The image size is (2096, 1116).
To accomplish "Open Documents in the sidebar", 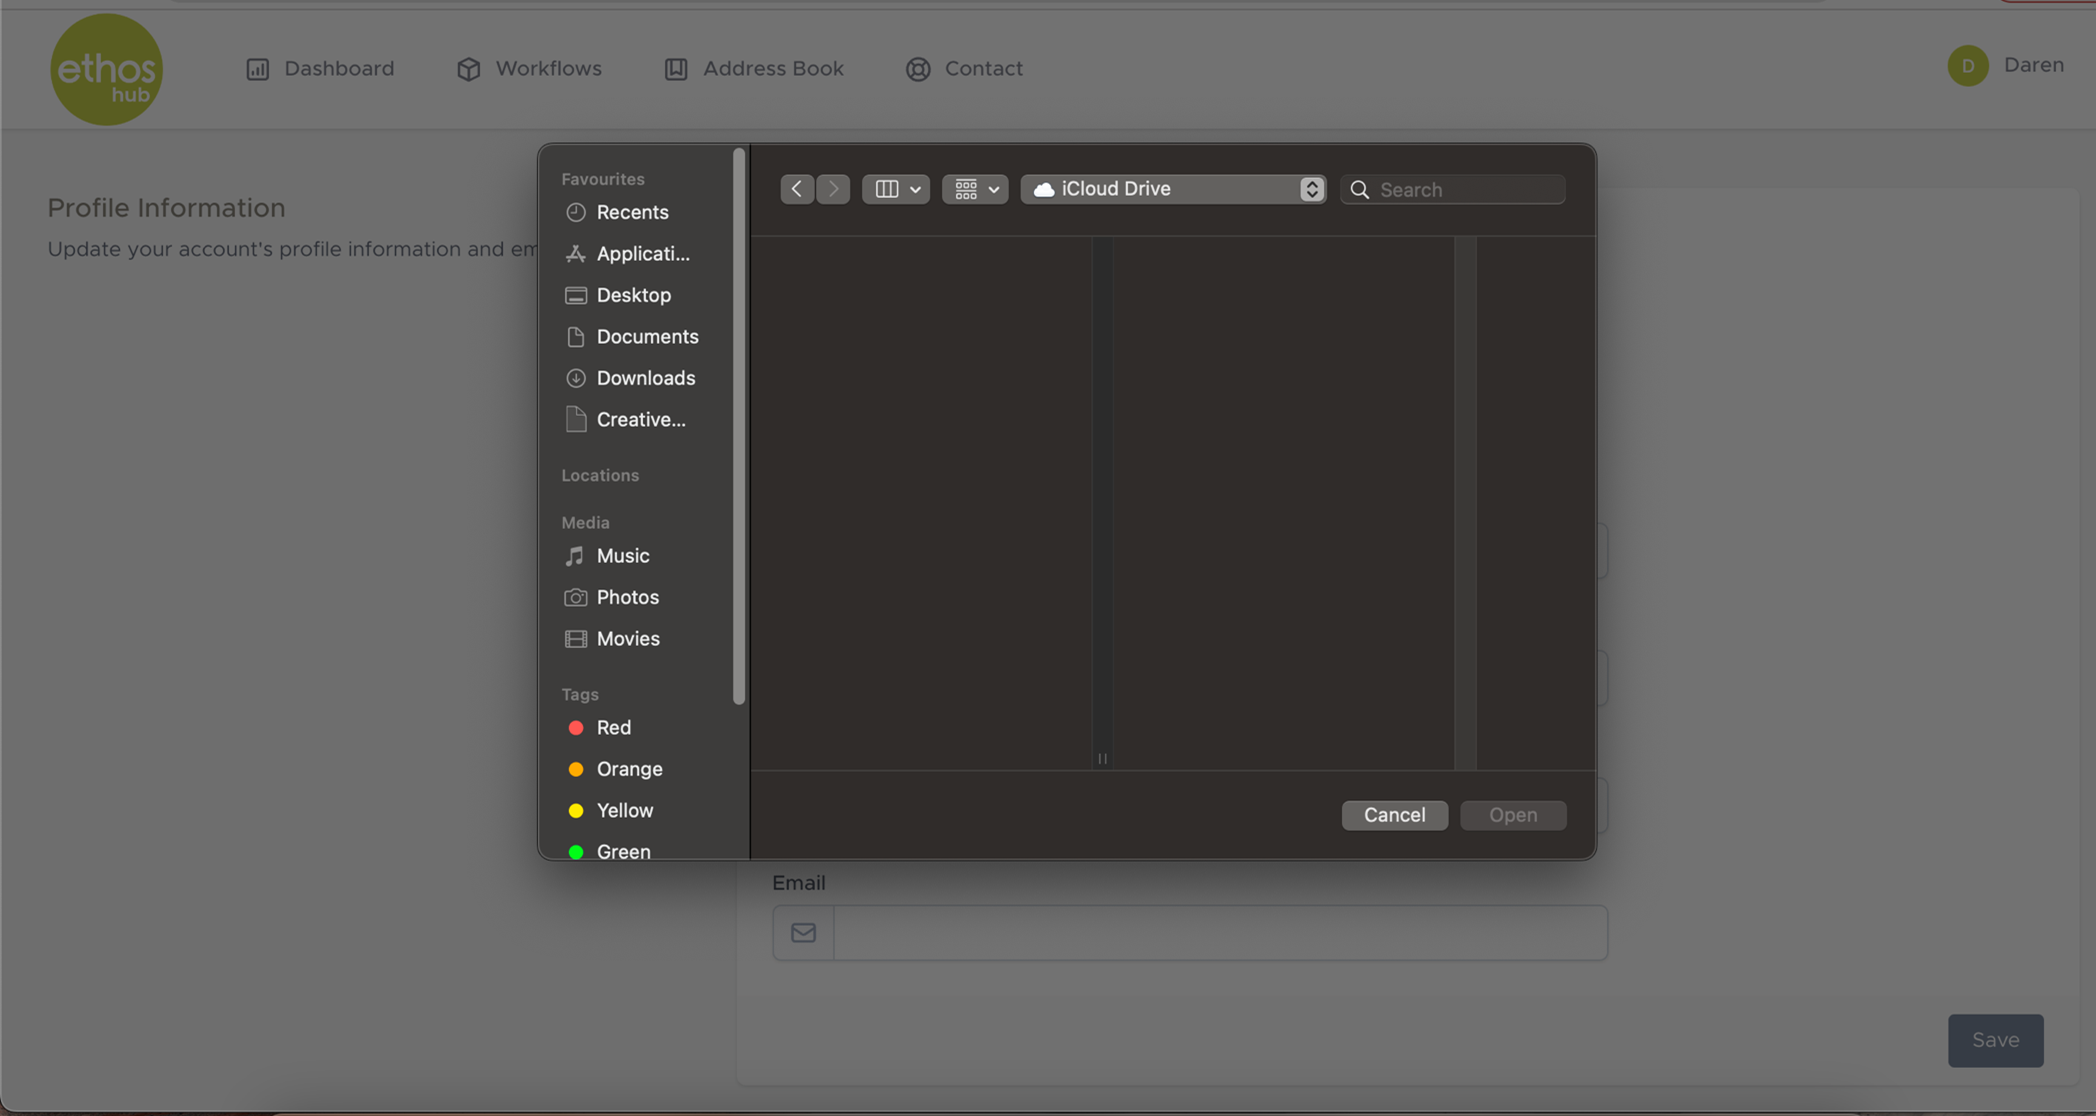I will (x=647, y=337).
